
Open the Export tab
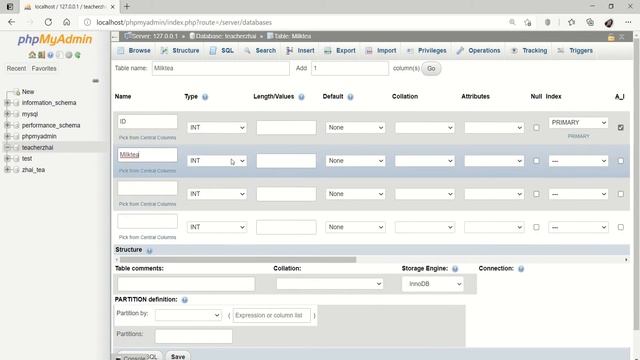tap(340, 51)
